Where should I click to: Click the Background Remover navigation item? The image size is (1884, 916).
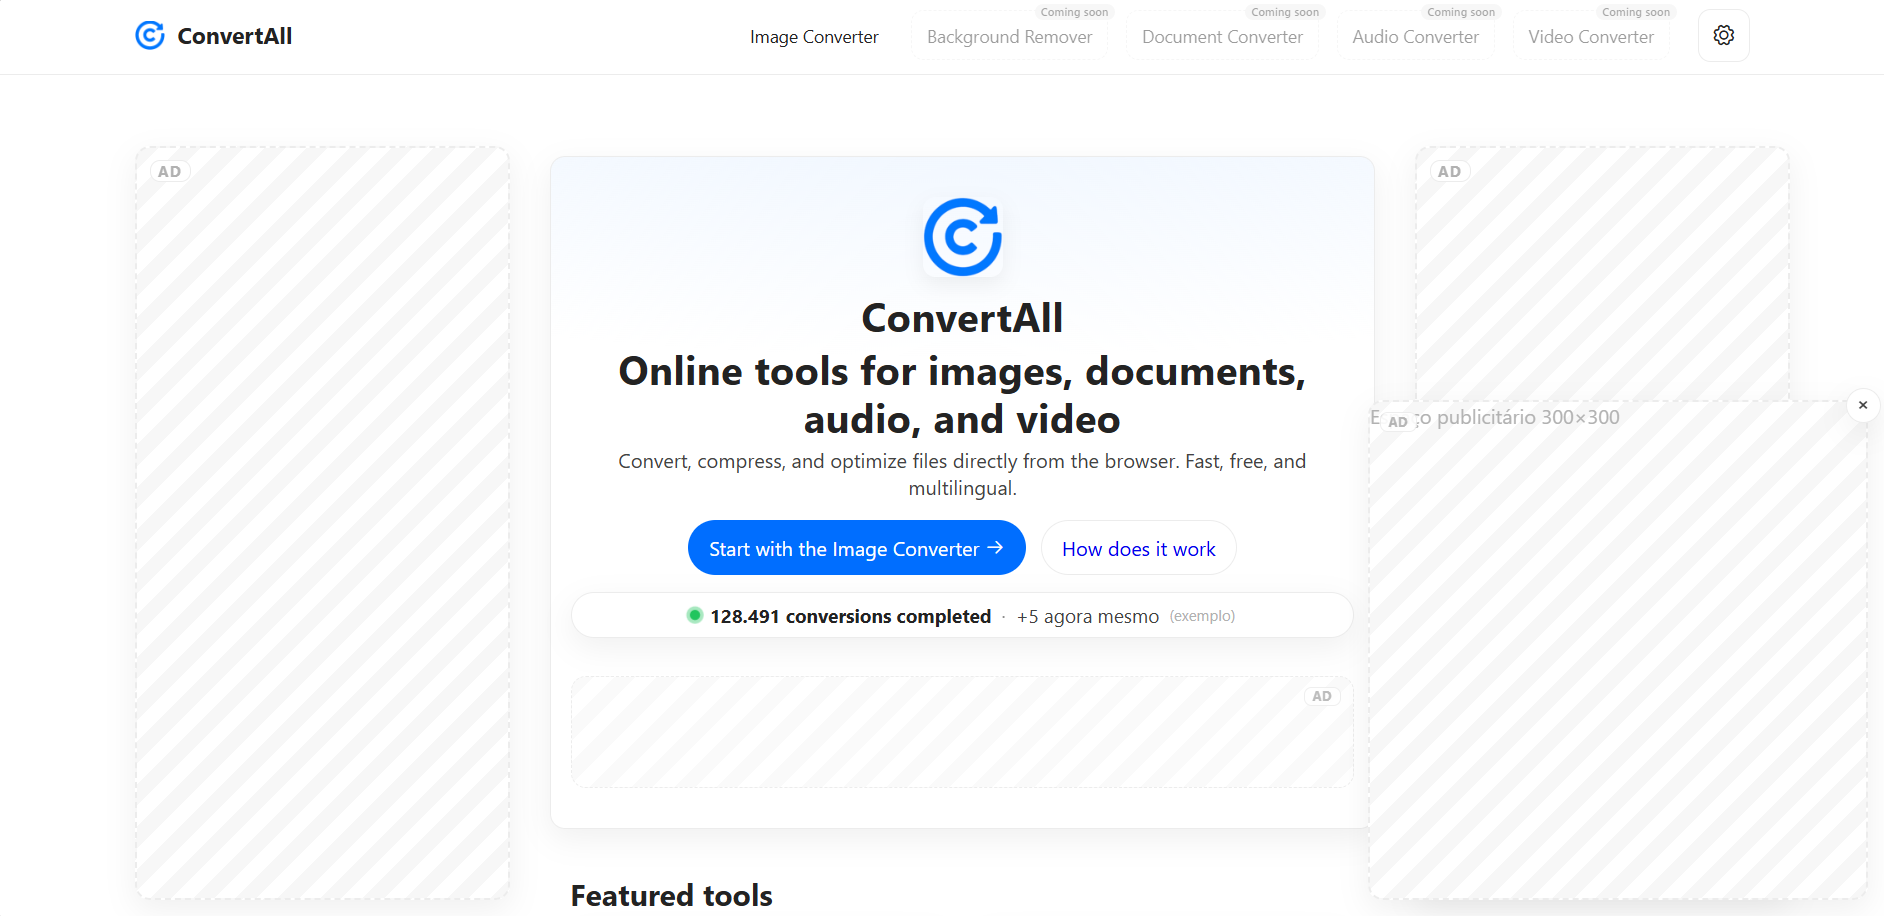pos(1009,36)
